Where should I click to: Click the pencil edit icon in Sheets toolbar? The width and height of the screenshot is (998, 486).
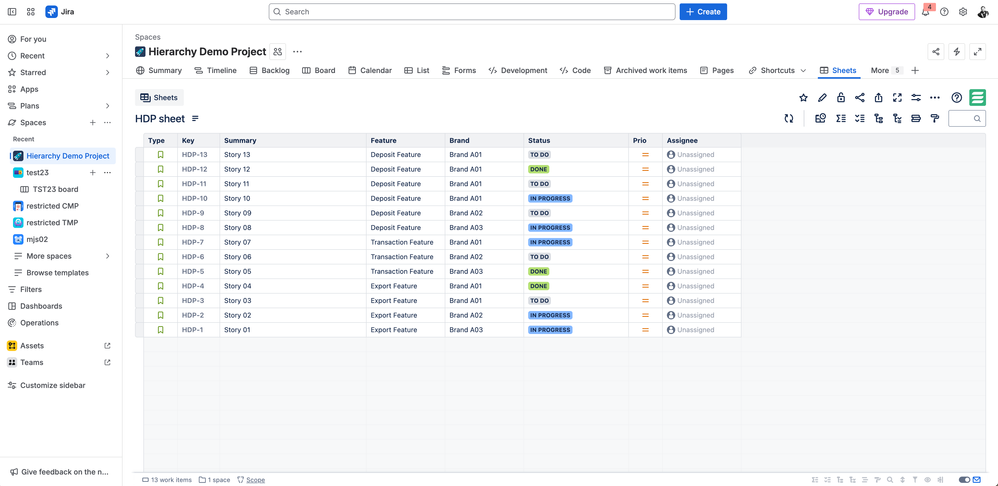pyautogui.click(x=822, y=97)
